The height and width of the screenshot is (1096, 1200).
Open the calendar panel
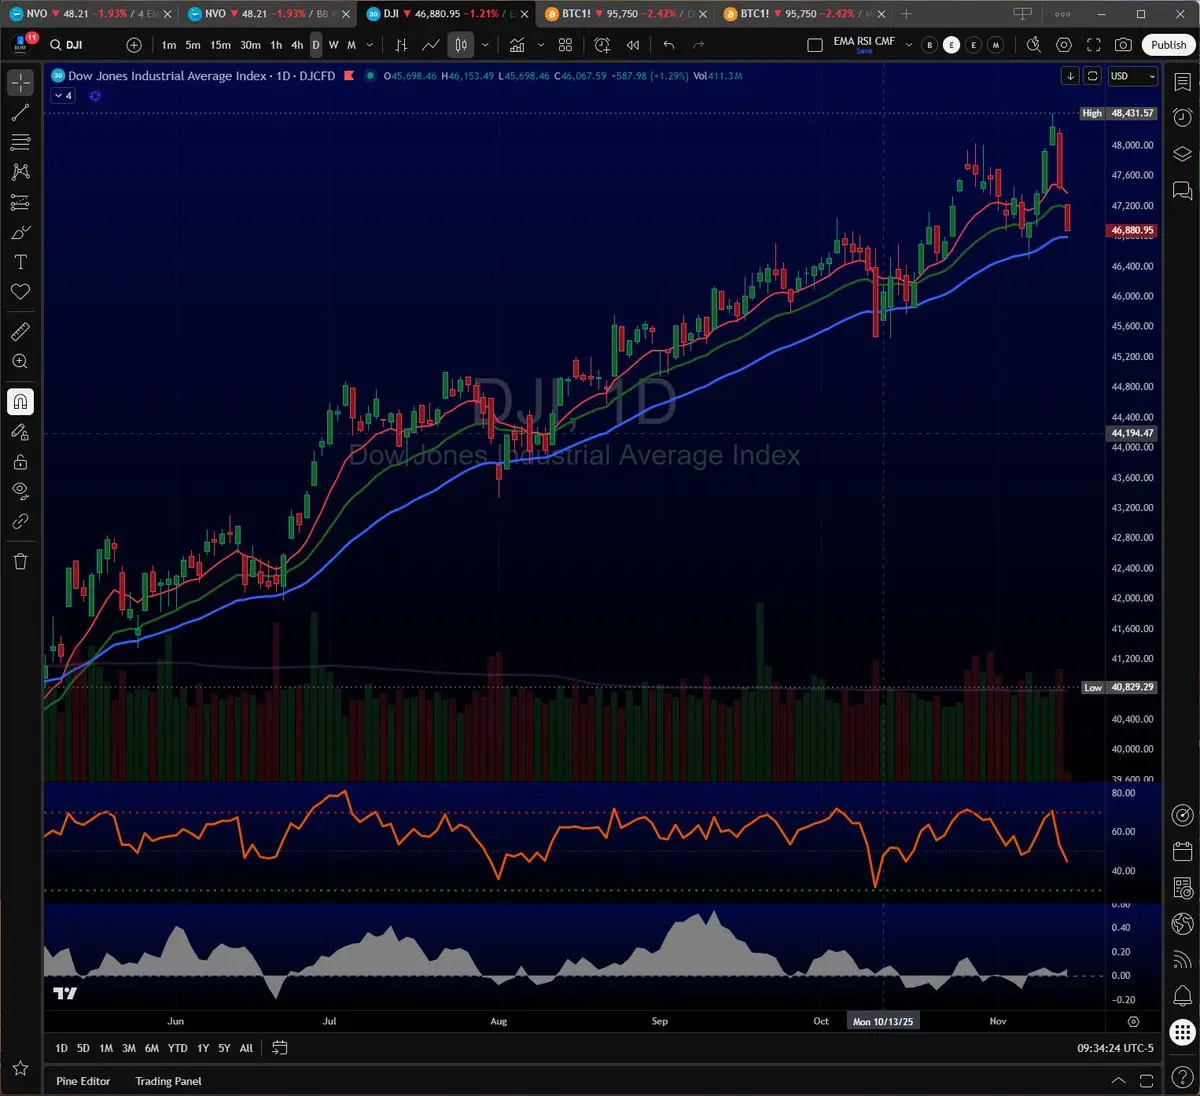(x=1182, y=852)
